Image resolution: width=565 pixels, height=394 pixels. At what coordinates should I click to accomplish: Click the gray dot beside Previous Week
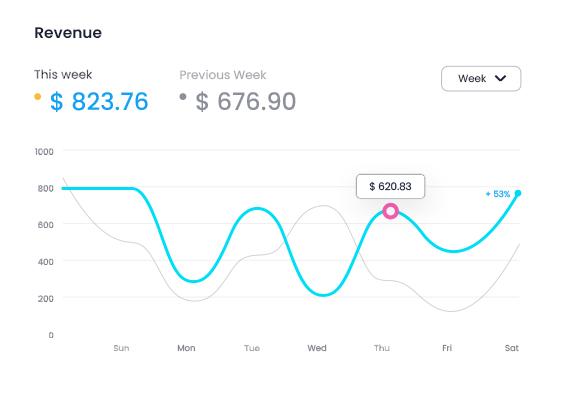[183, 96]
